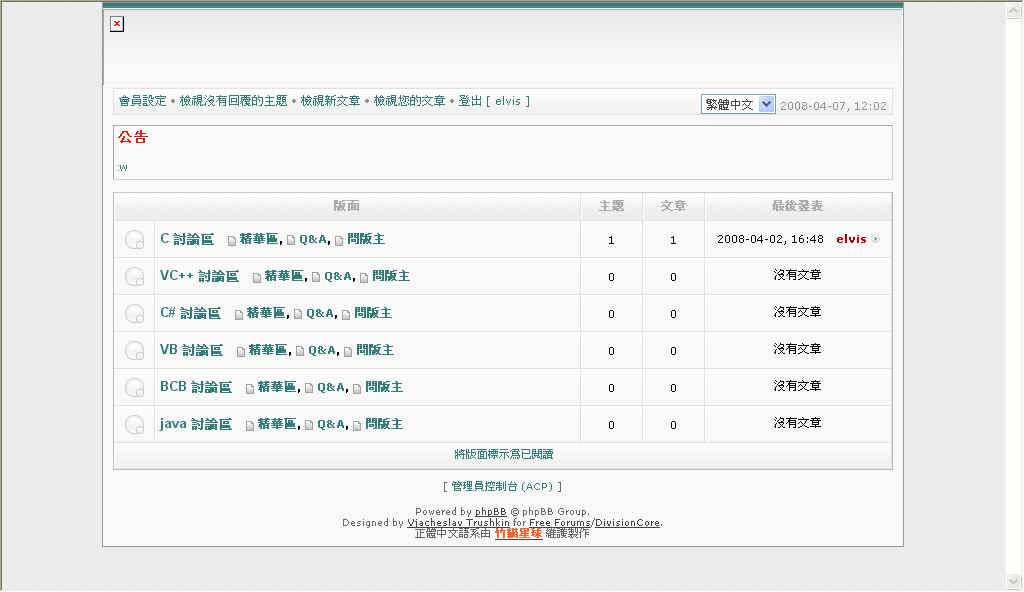Open 檢視新文章 new posts
The height and width of the screenshot is (592, 1024).
tap(330, 101)
